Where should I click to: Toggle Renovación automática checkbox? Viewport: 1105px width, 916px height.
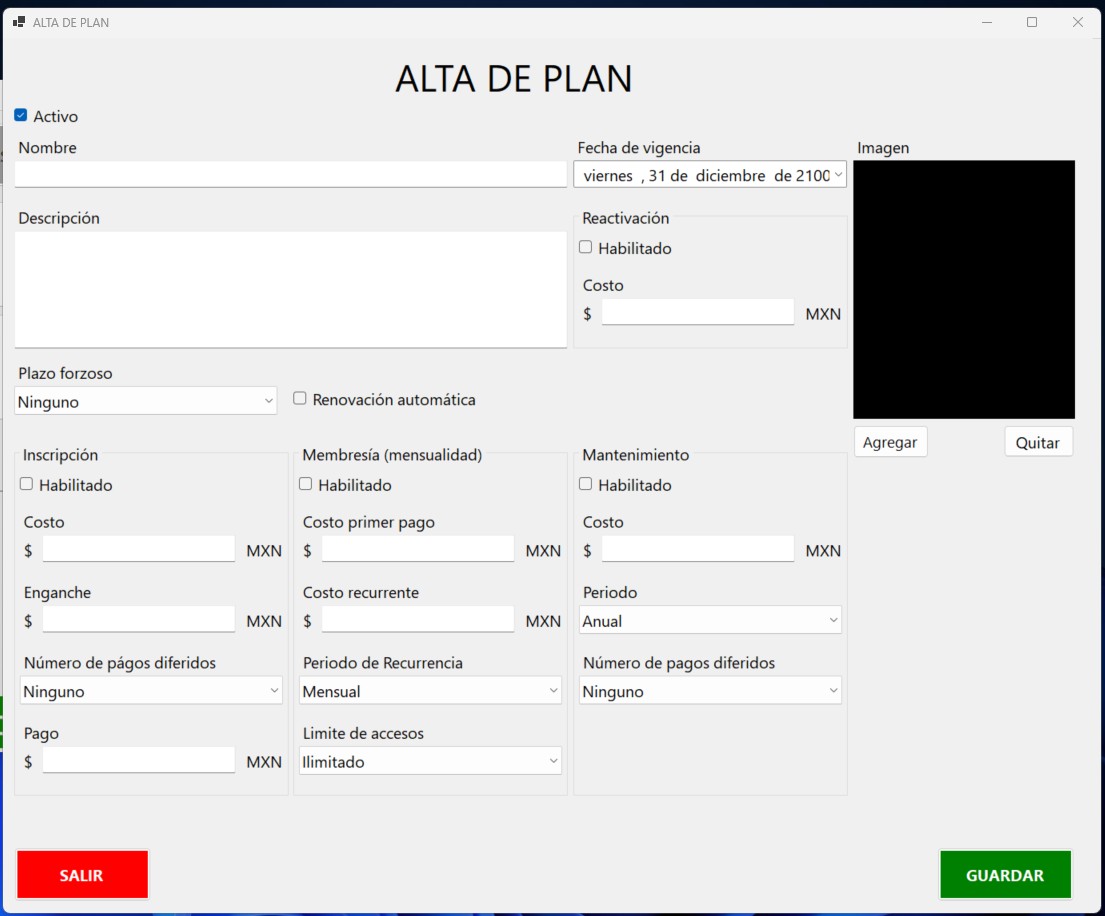300,399
